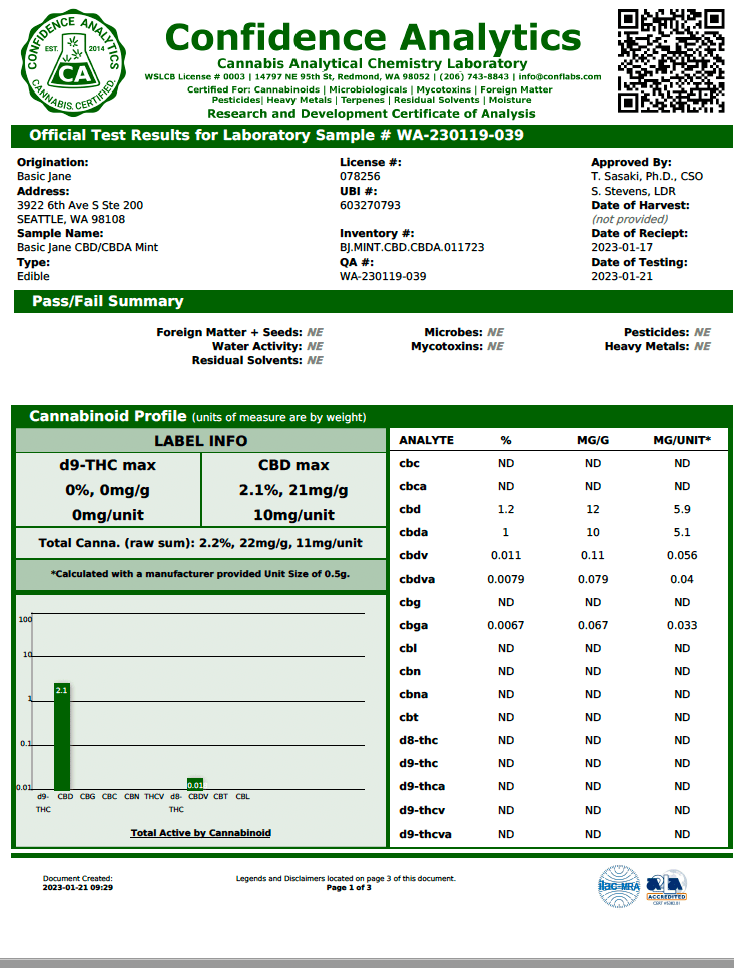The image size is (734, 968).
Task: Click the CBD bar labeled 2.1 in the chart
Action: click(62, 736)
